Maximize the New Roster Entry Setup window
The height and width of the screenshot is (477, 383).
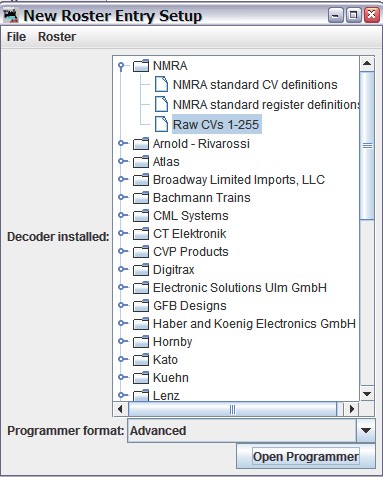(x=353, y=15)
